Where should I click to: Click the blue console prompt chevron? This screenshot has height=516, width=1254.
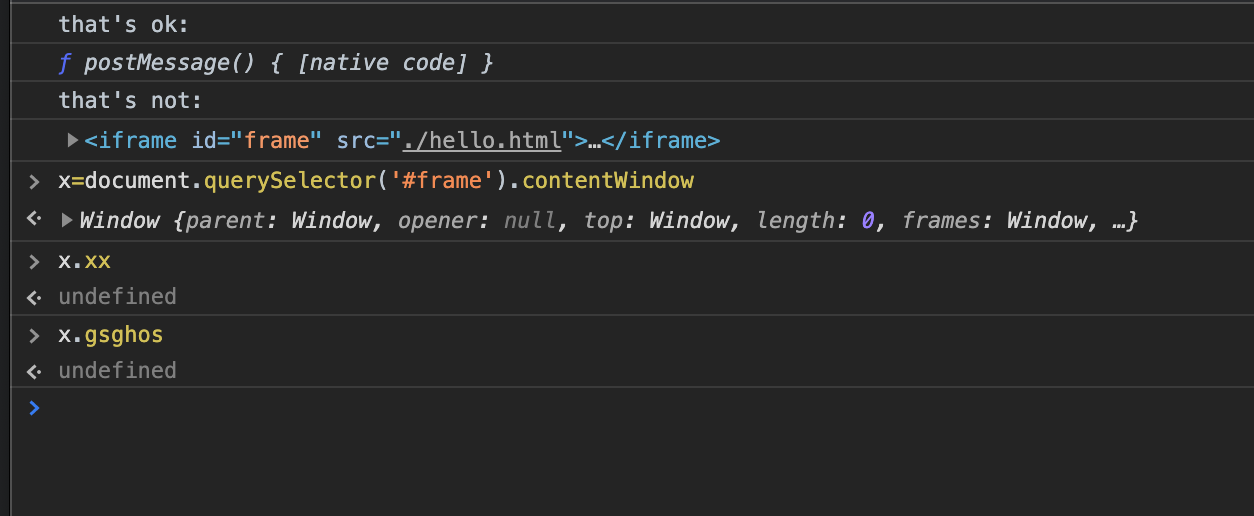point(35,407)
